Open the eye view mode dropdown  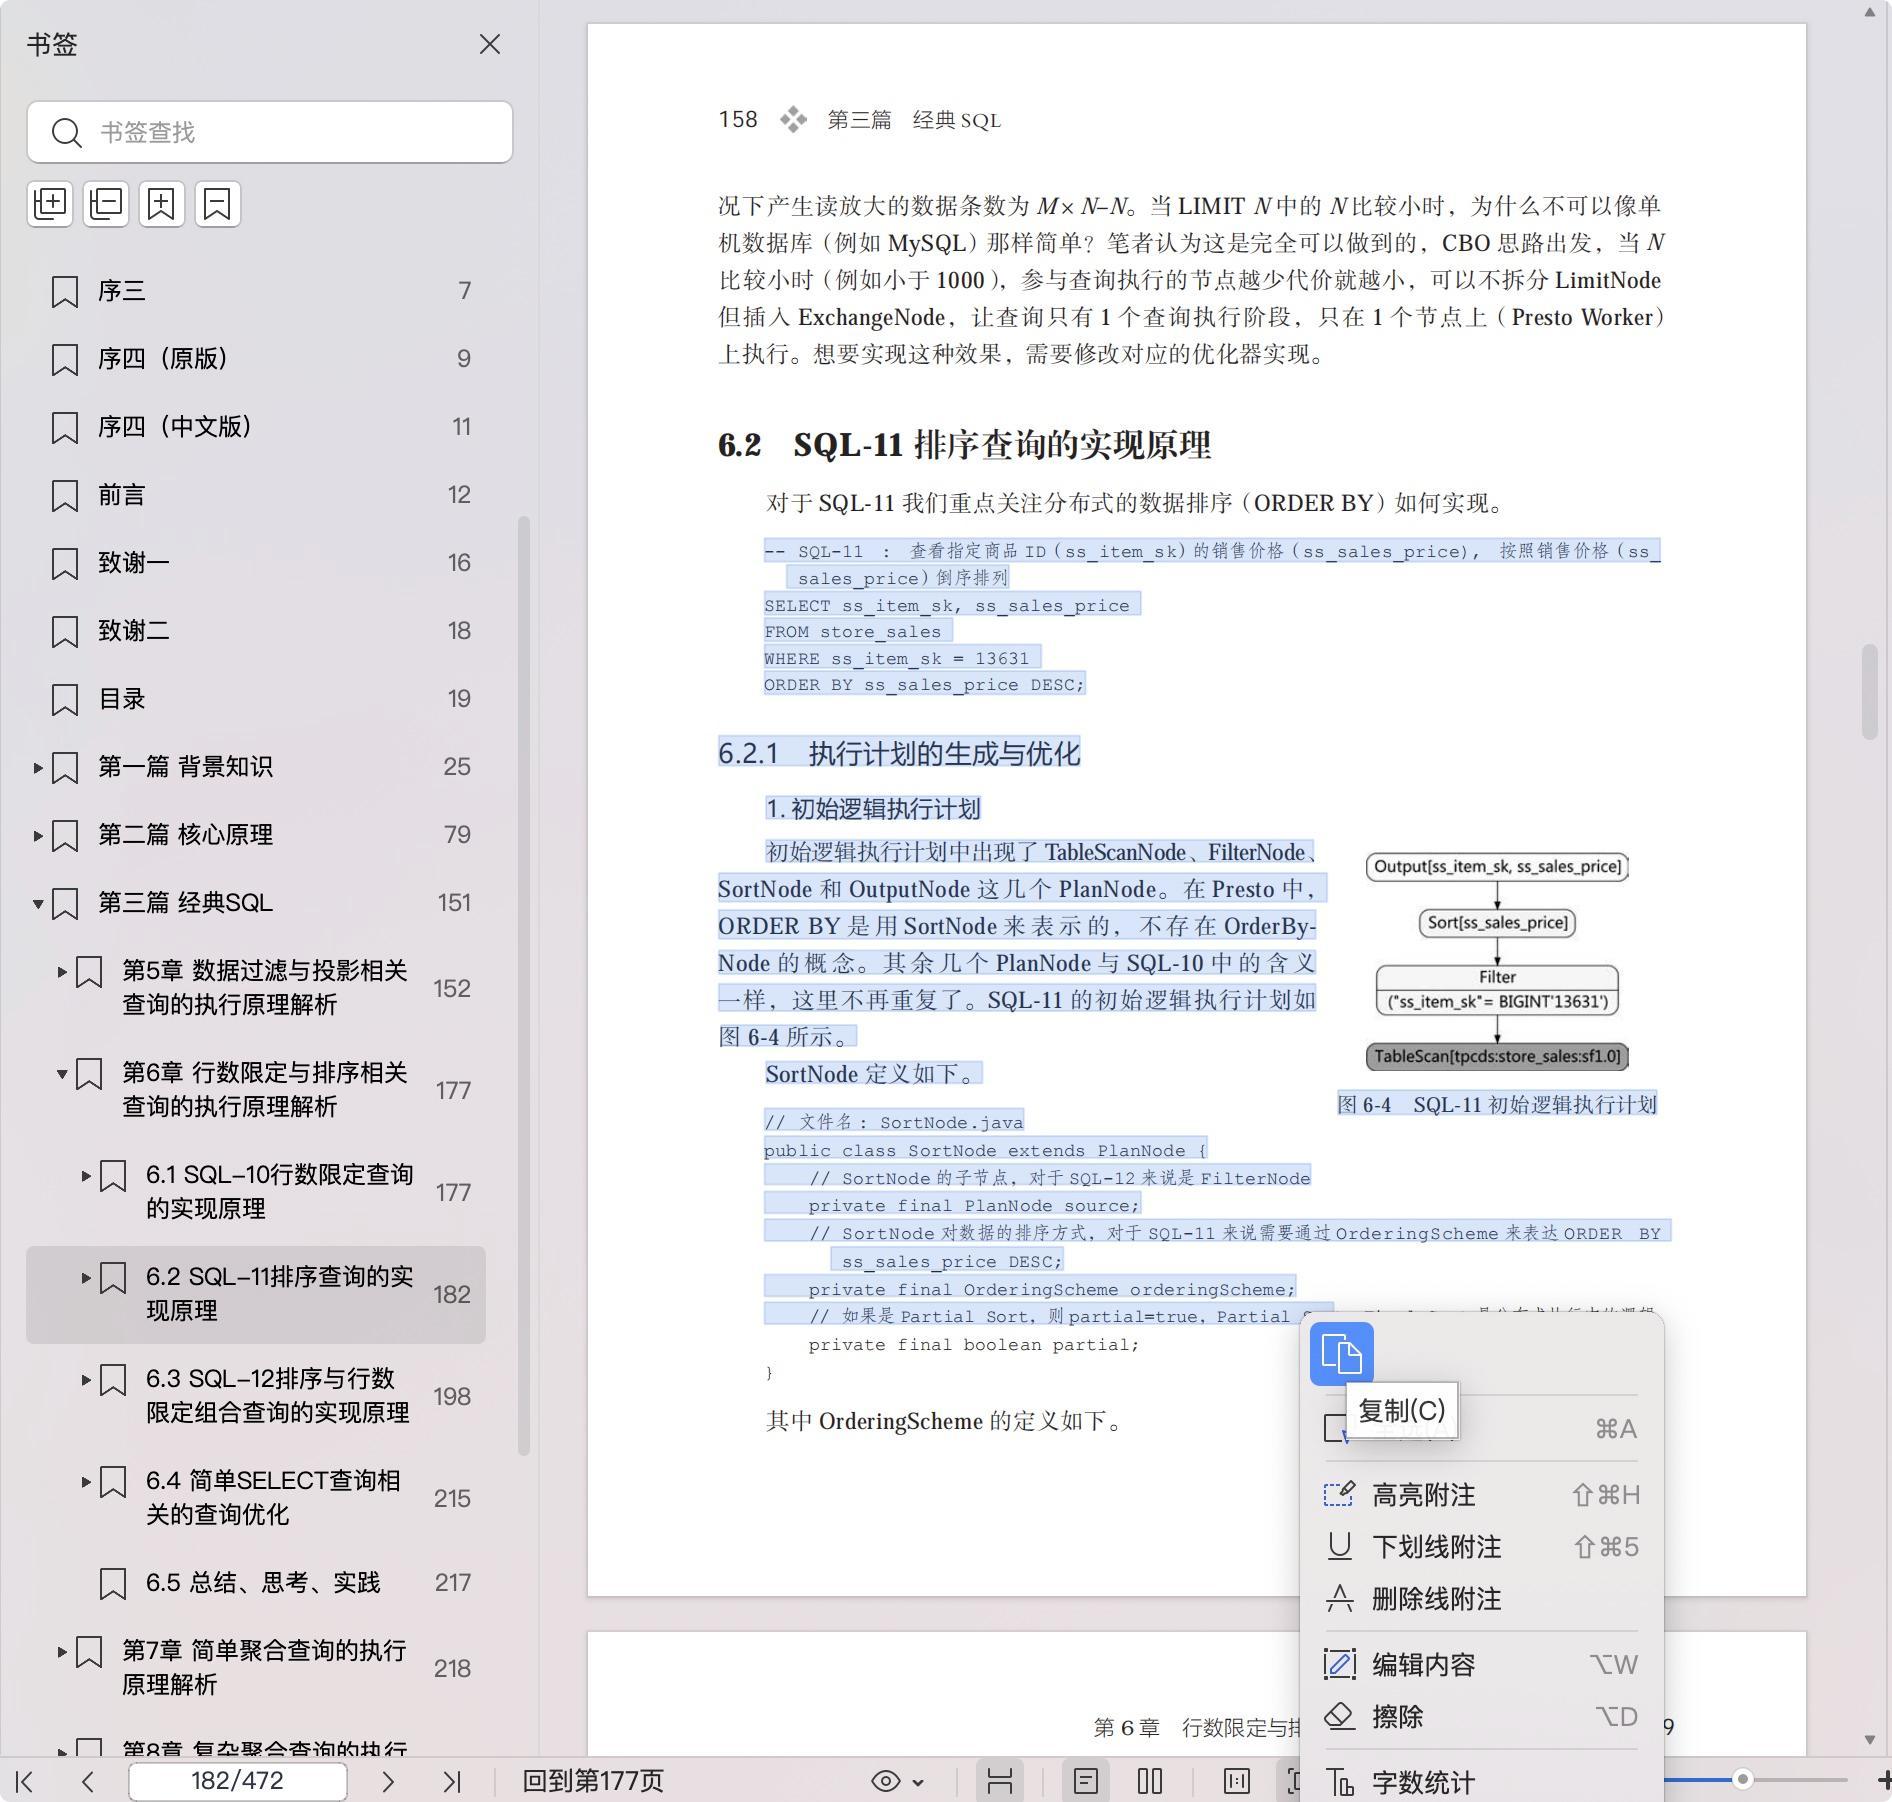[896, 1781]
